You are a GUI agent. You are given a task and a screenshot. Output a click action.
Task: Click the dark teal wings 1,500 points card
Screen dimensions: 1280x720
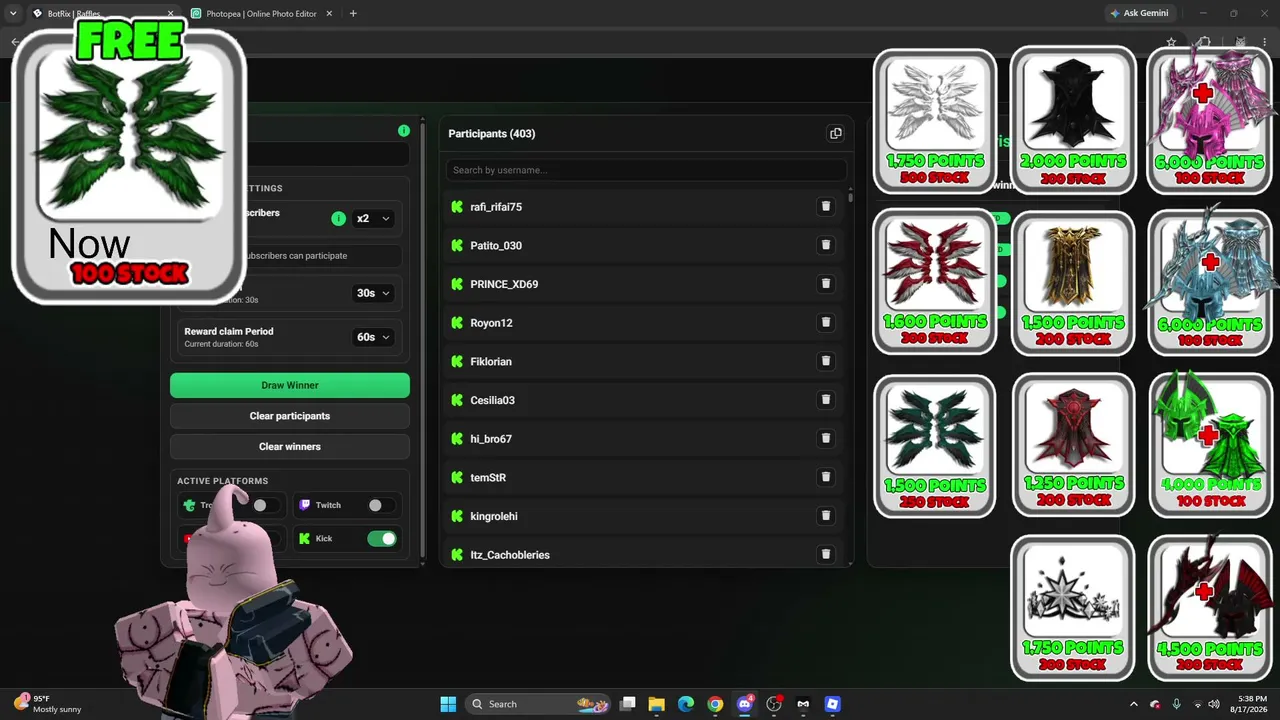point(935,446)
